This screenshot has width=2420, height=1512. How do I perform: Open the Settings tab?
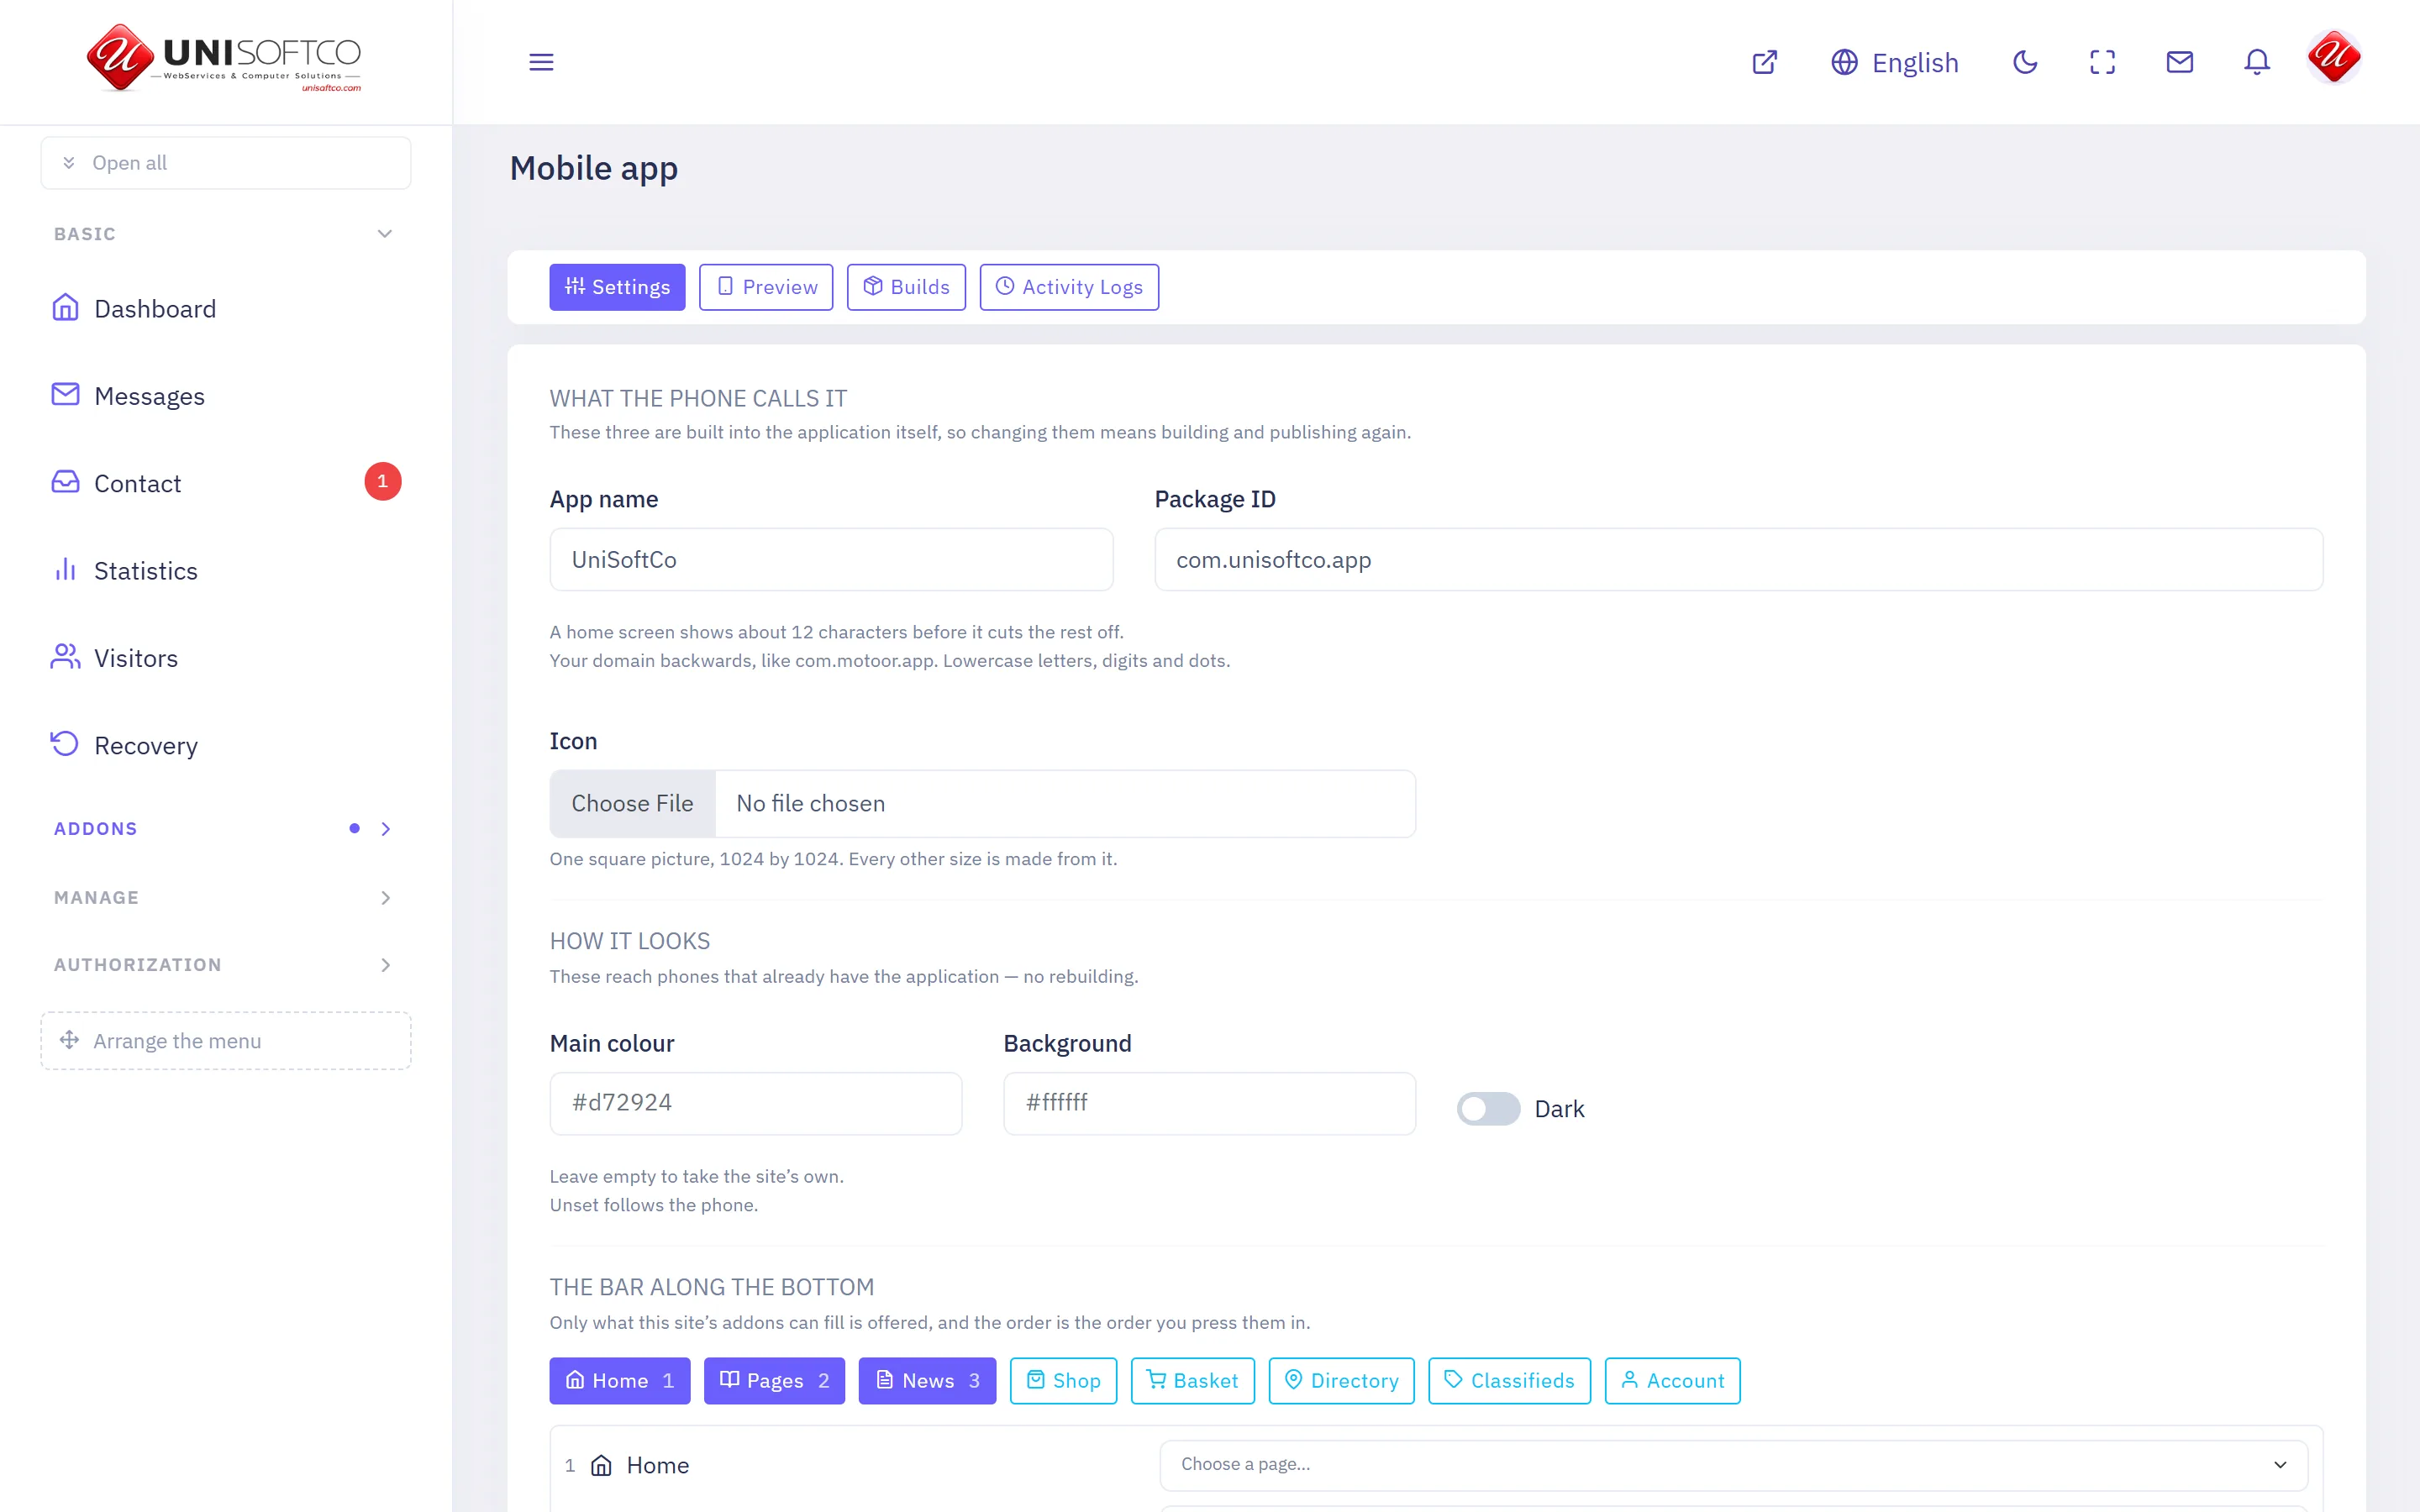tap(617, 287)
